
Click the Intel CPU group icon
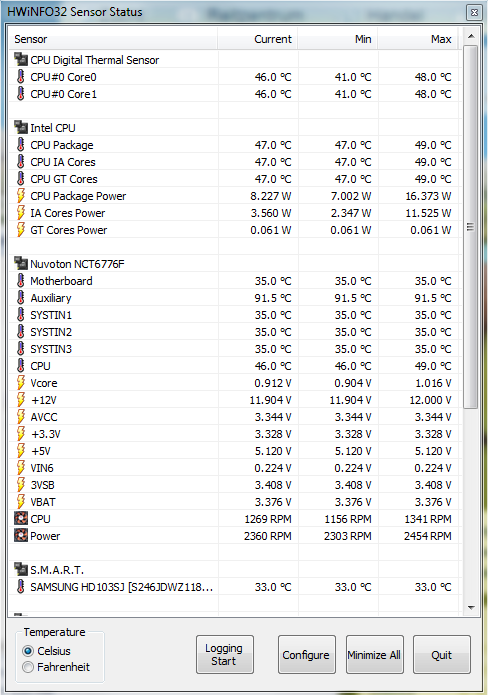(x=20, y=128)
